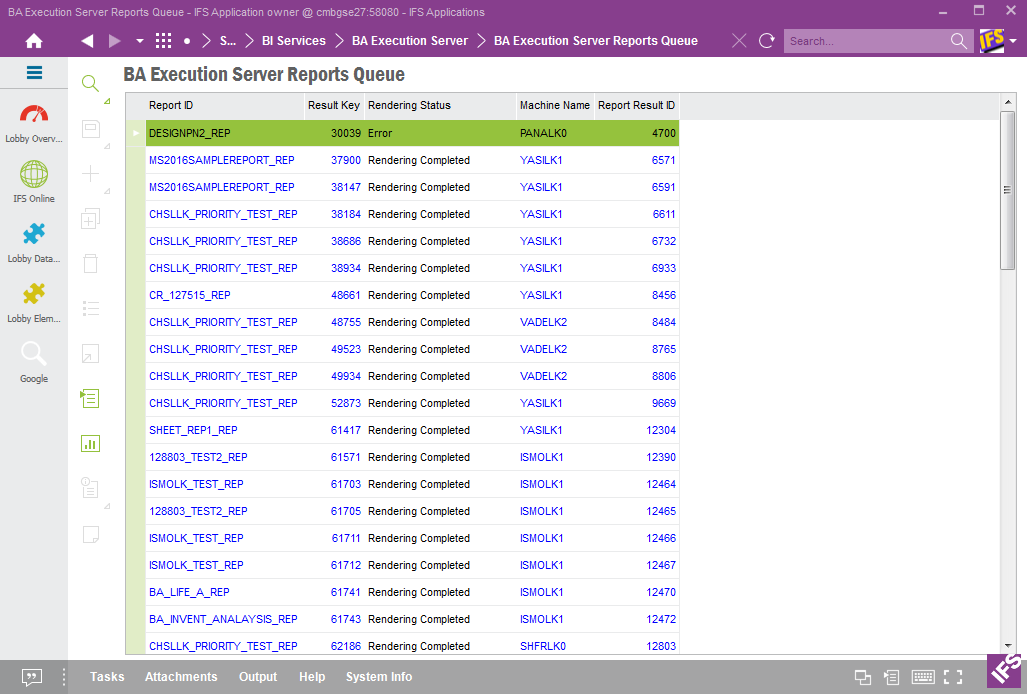Open the Google search shortcut
The image size is (1027, 694).
pos(34,361)
